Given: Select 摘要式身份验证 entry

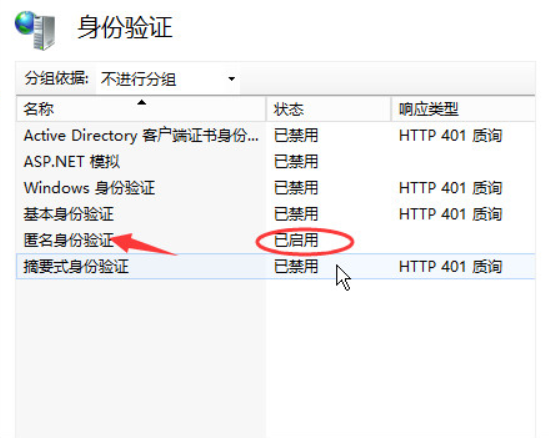Looking at the screenshot, I should click(x=76, y=266).
